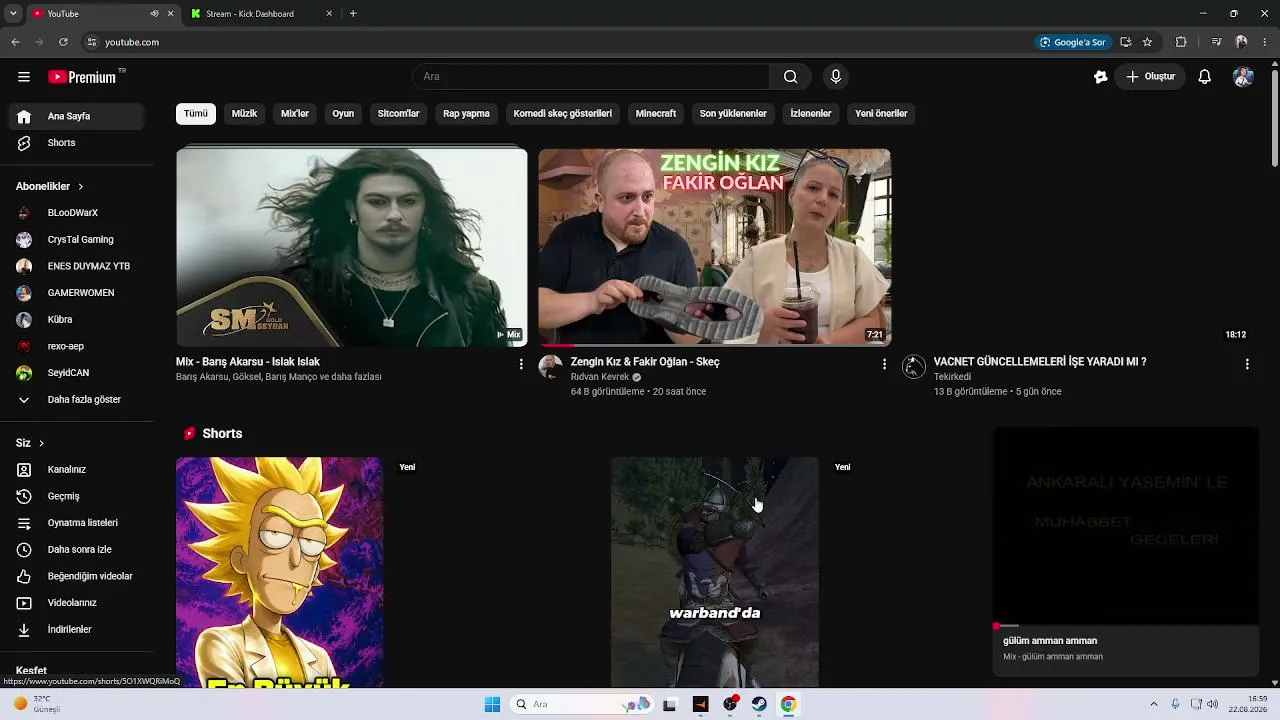
Task: Start voice search with the microphone
Action: coord(836,77)
